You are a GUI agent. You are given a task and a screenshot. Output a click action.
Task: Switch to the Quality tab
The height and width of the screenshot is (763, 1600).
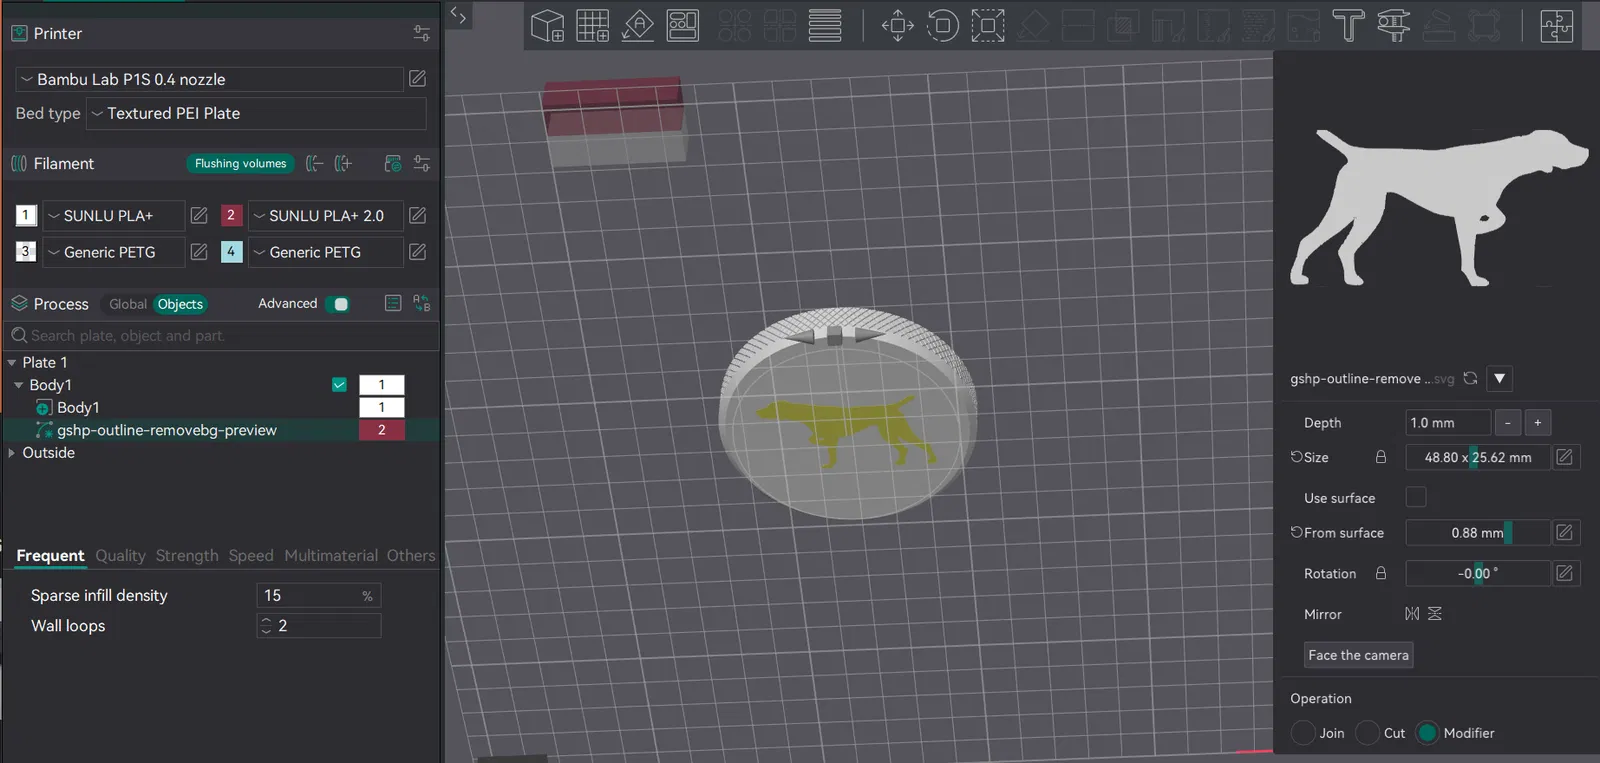tap(120, 555)
